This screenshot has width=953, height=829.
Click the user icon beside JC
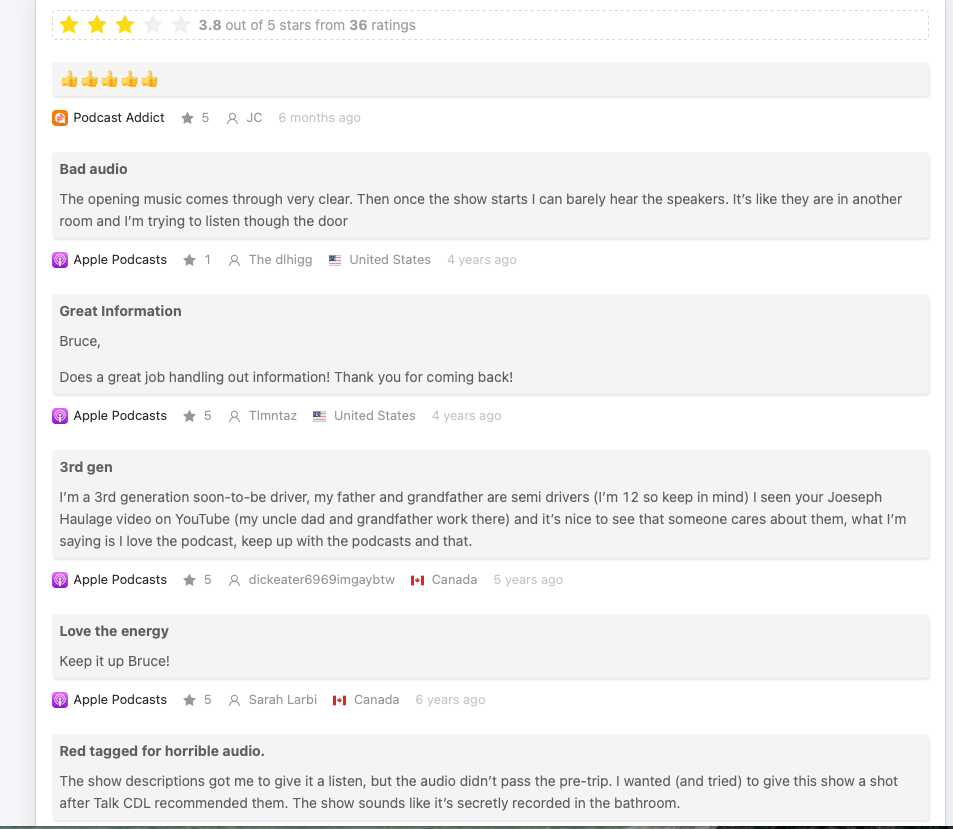tap(232, 118)
